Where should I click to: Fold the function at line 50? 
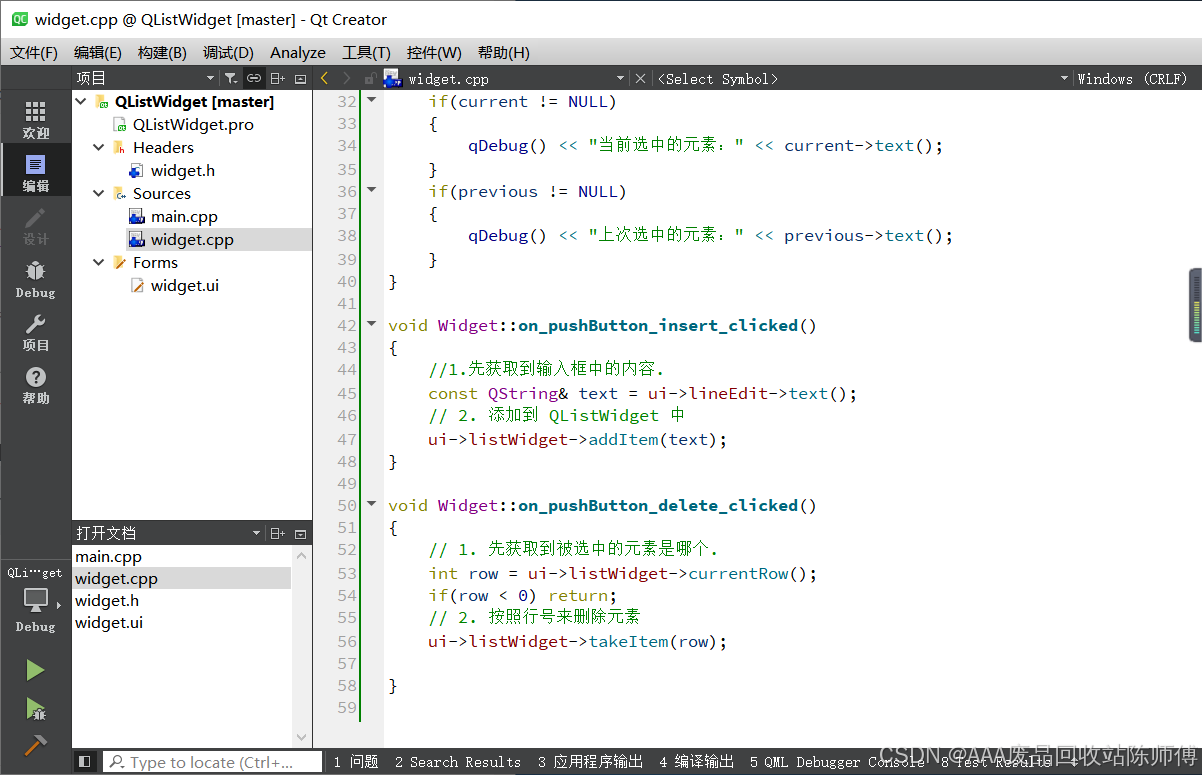pos(372,504)
